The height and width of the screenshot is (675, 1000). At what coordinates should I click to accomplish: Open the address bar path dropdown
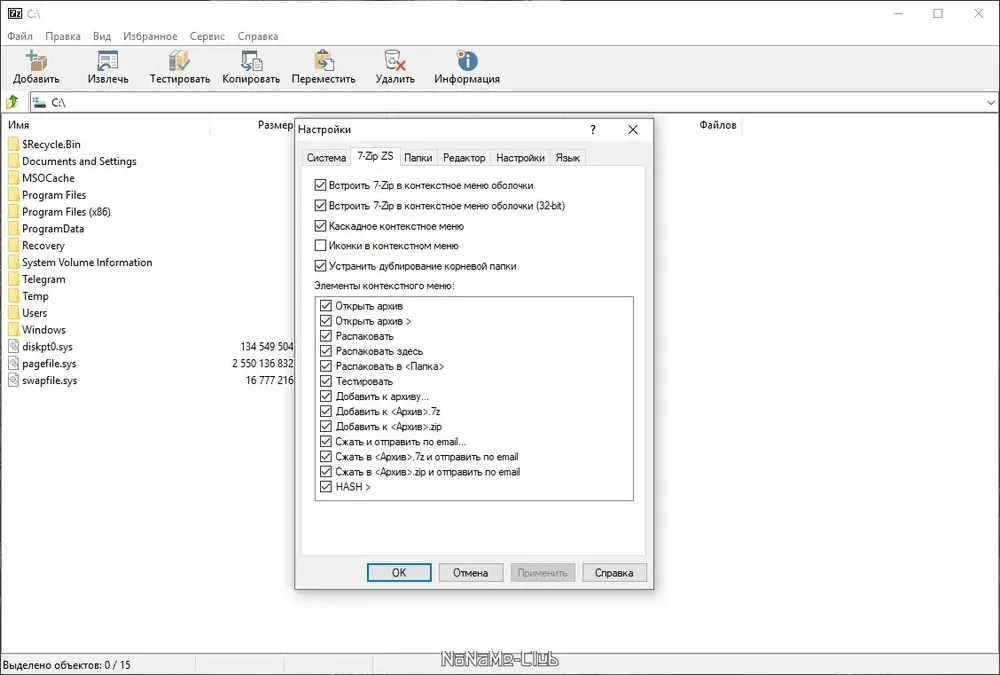990,102
